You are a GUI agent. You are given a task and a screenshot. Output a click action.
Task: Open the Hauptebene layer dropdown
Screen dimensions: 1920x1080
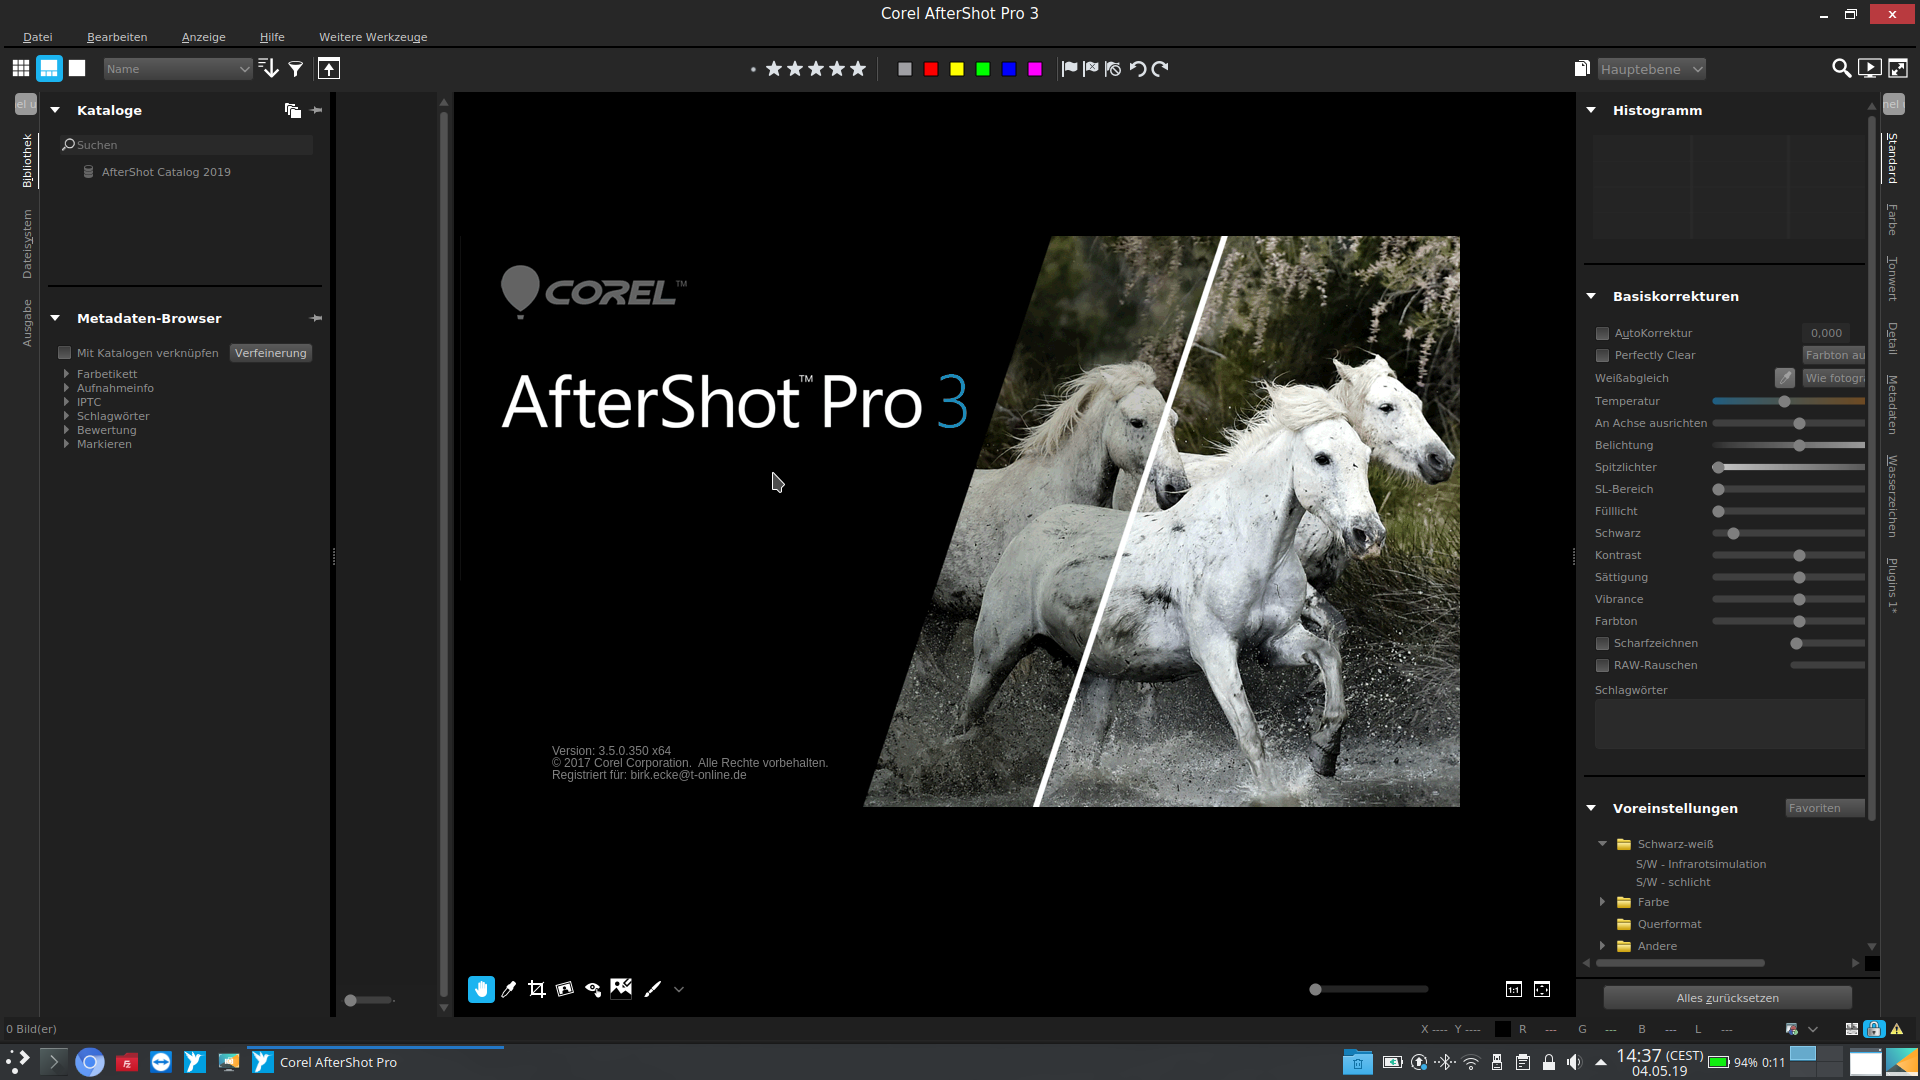[1651, 69]
